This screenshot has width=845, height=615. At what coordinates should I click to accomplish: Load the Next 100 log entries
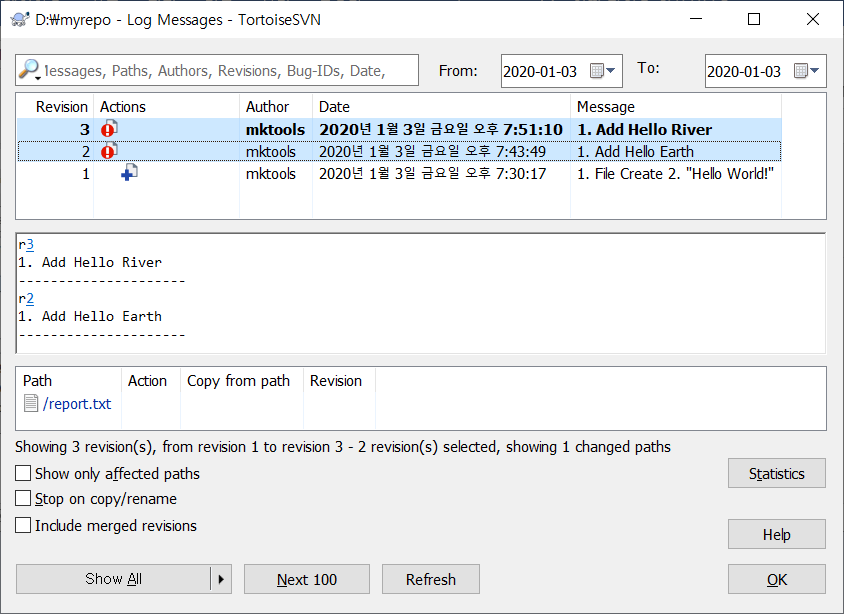[x=307, y=579]
